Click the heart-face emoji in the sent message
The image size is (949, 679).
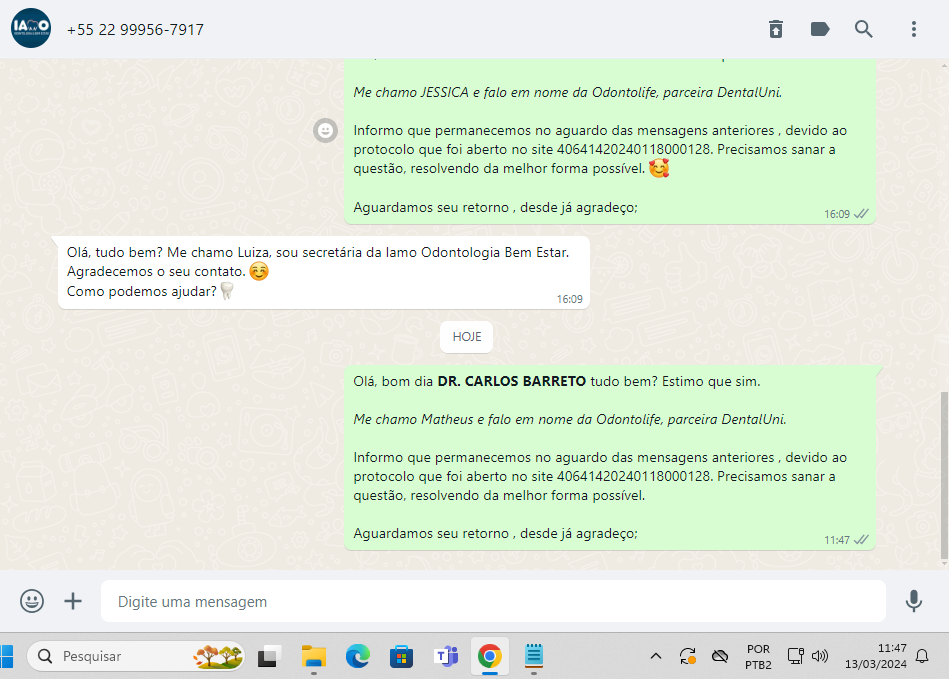pyautogui.click(x=659, y=168)
